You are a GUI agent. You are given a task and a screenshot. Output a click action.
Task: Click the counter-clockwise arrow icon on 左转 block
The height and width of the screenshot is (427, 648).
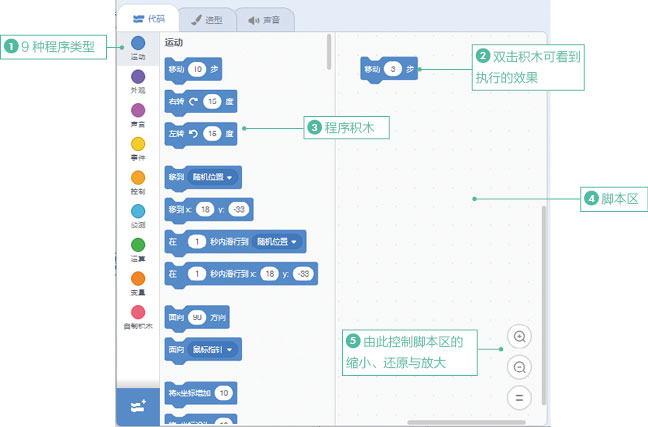193,134
